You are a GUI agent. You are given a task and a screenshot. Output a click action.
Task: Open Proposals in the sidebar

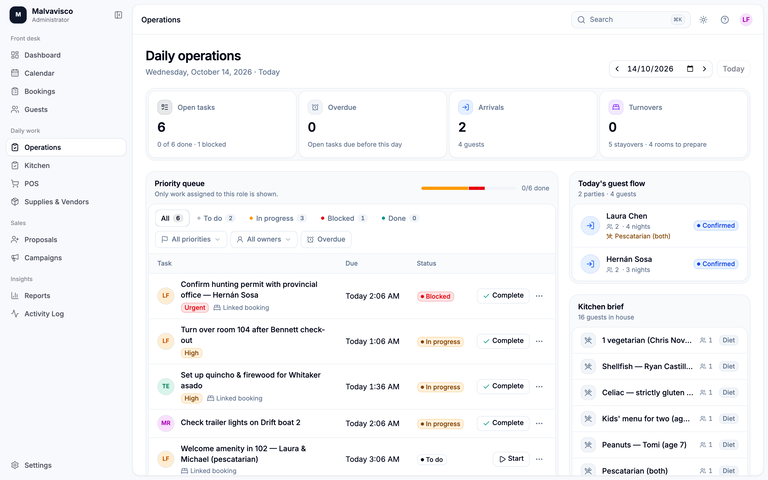click(66, 240)
